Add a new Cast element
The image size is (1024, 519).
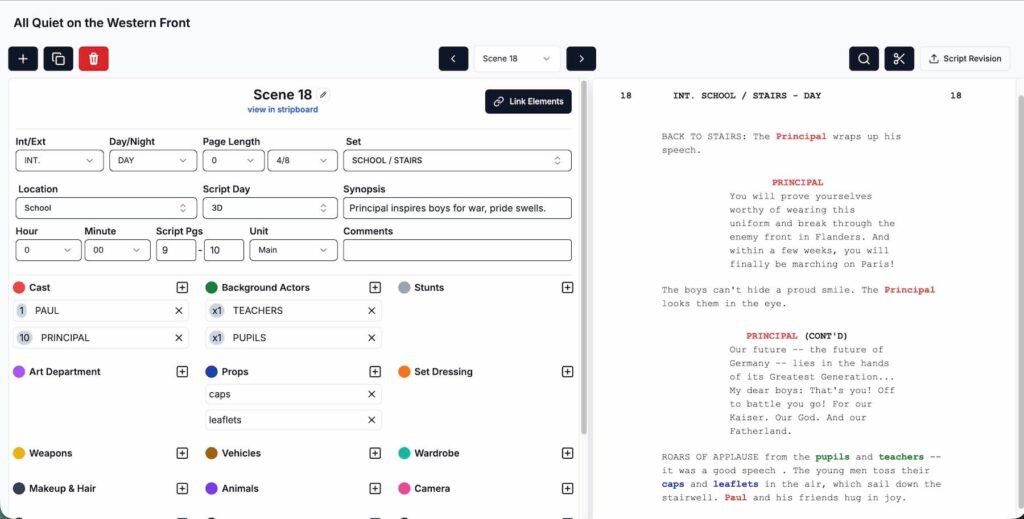click(x=182, y=288)
